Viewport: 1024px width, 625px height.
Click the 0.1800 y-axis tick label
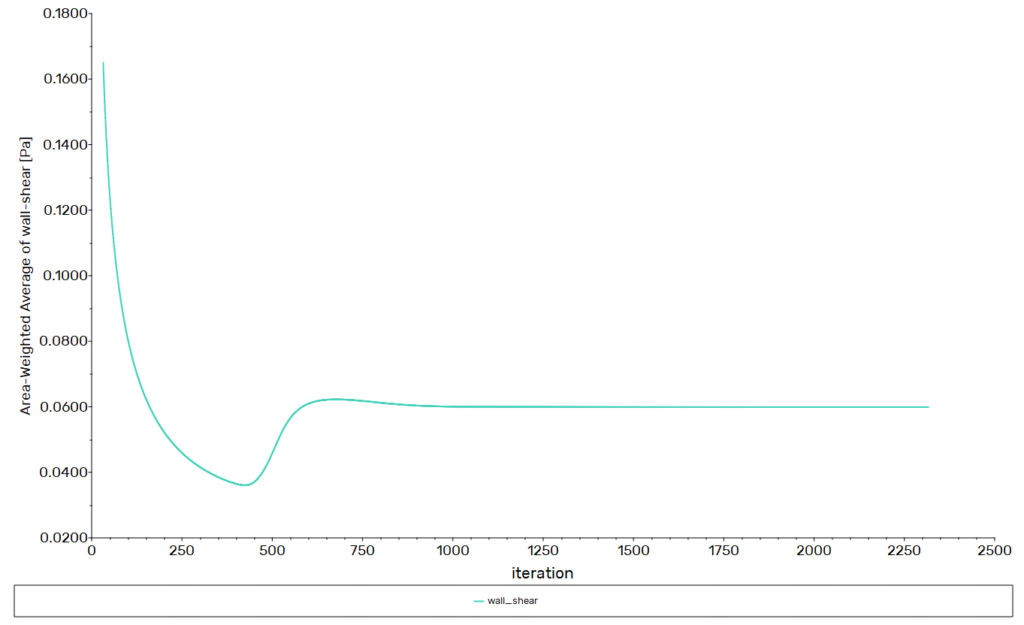[x=64, y=14]
